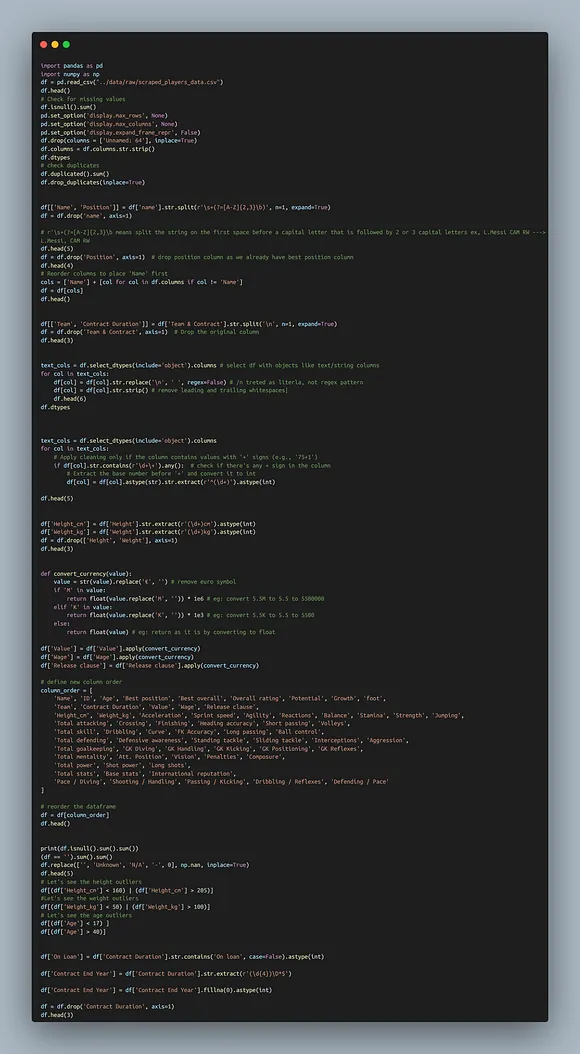Image resolution: width=580 pixels, height=1054 pixels.
Task: Click the comment '# check duplicates'
Action: tap(70, 165)
